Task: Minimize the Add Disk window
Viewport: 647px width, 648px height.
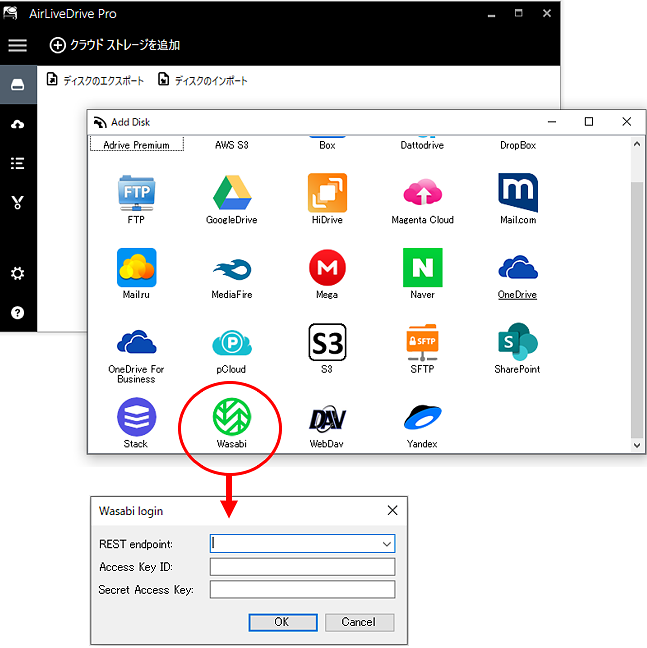Action: (x=552, y=122)
